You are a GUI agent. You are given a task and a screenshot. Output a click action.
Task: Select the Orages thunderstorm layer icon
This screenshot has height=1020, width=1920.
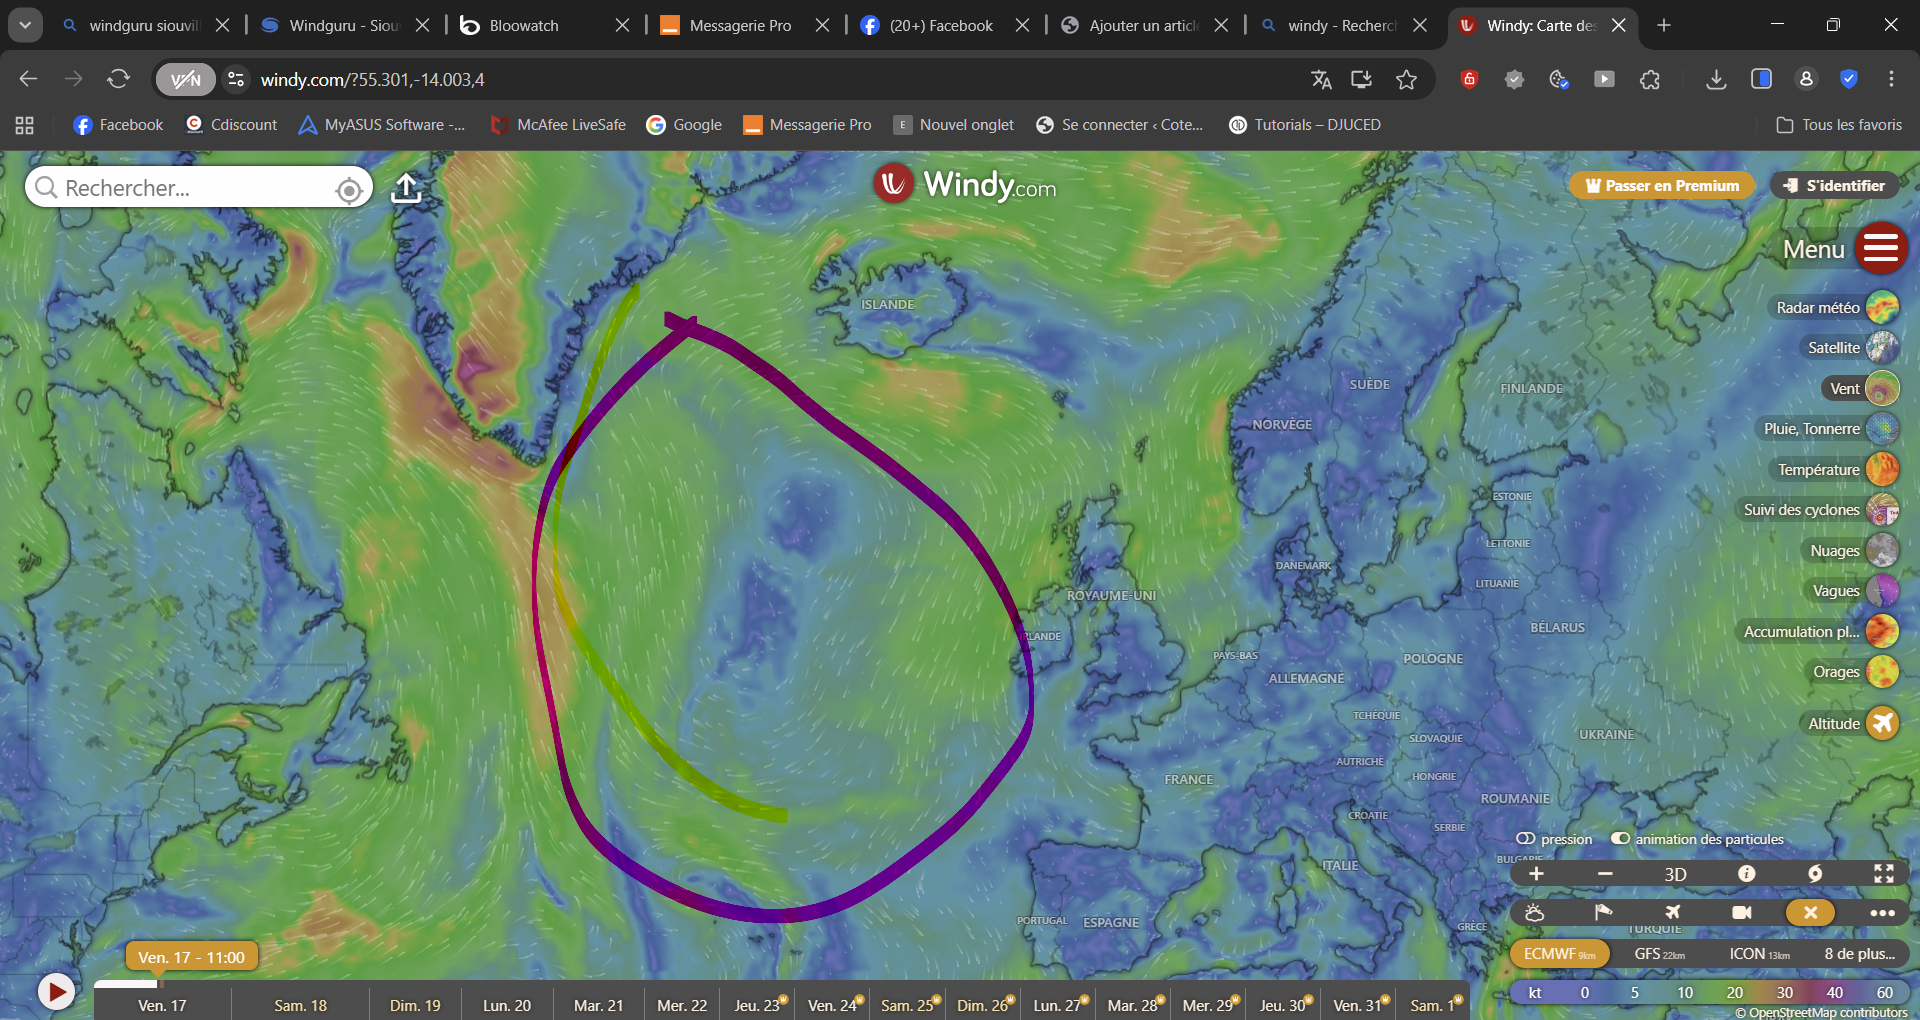(1882, 672)
